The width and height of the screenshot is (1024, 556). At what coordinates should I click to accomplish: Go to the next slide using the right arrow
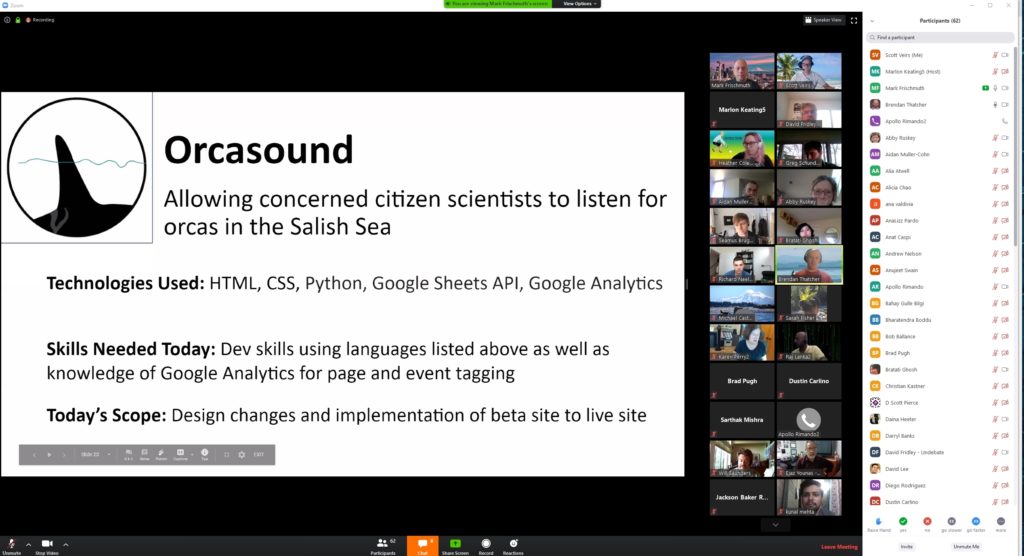[x=64, y=455]
